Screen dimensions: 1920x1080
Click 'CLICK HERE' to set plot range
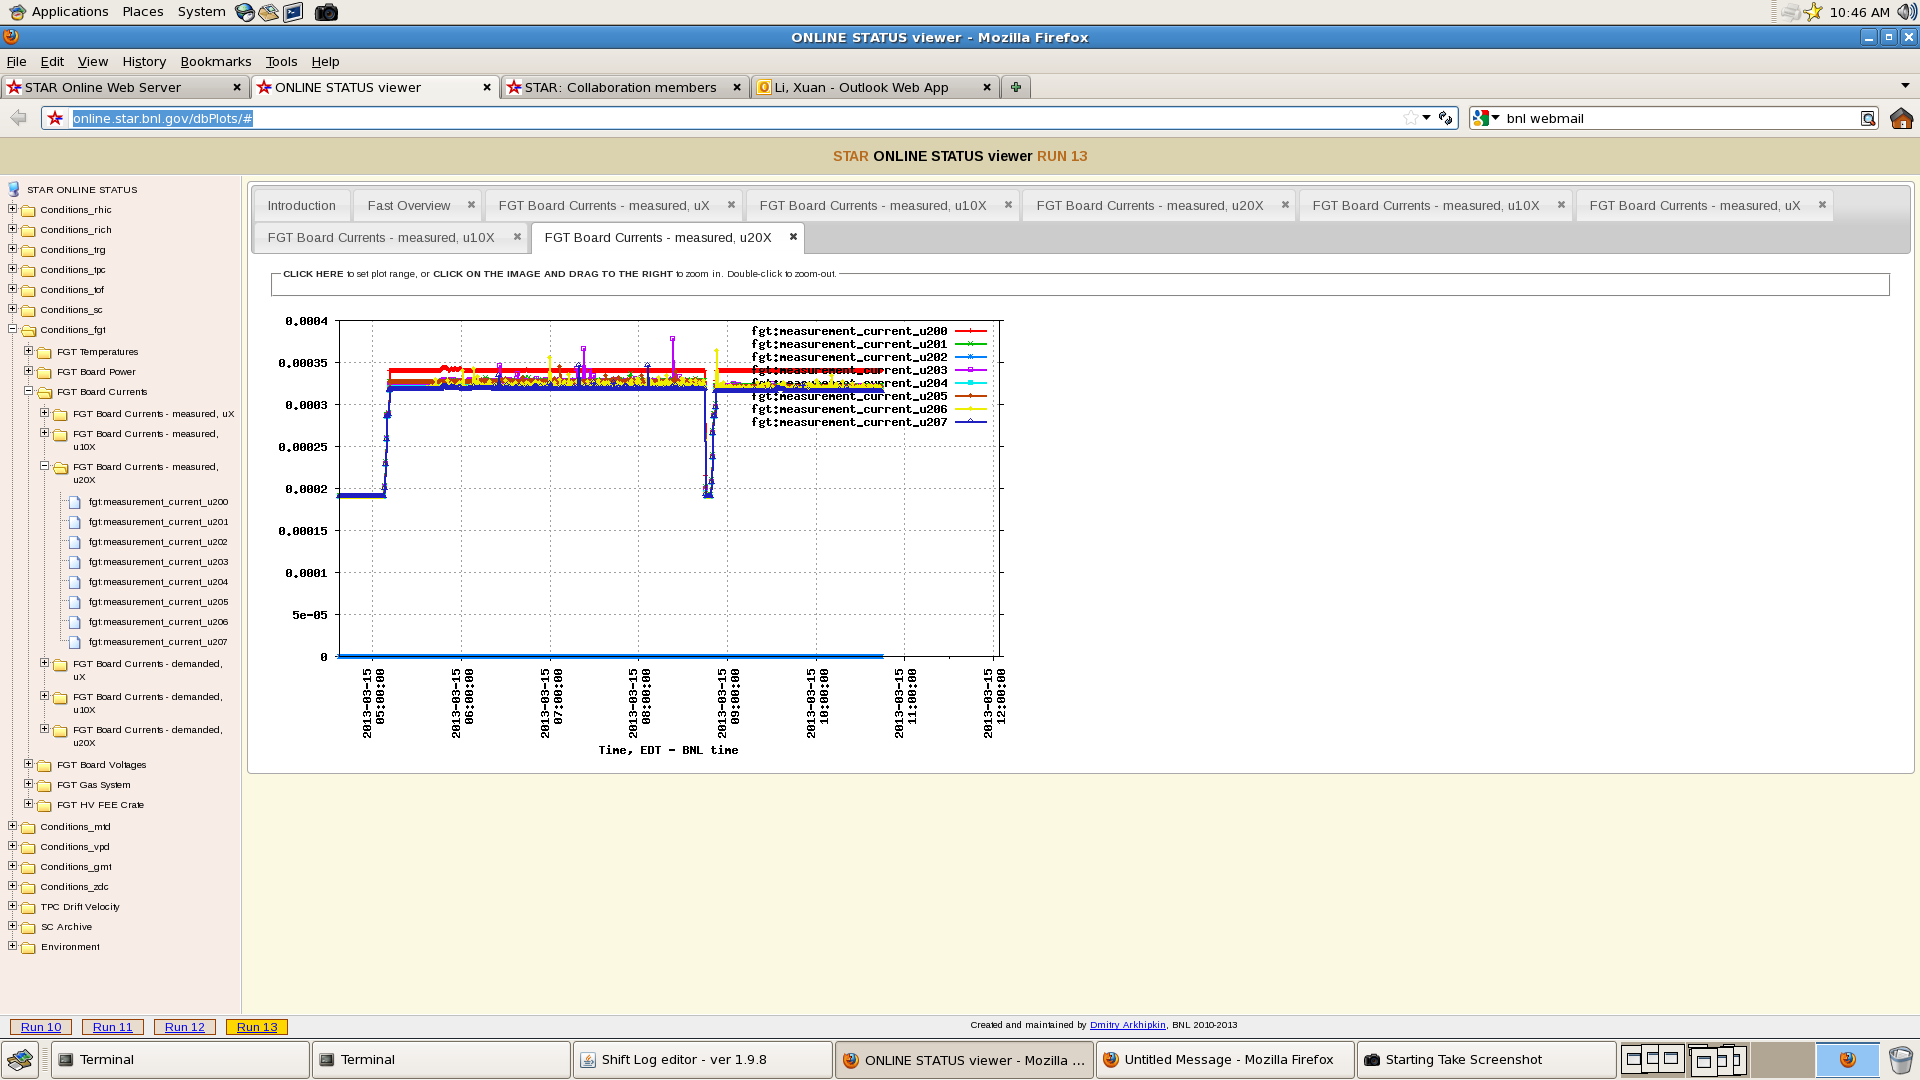click(x=313, y=273)
